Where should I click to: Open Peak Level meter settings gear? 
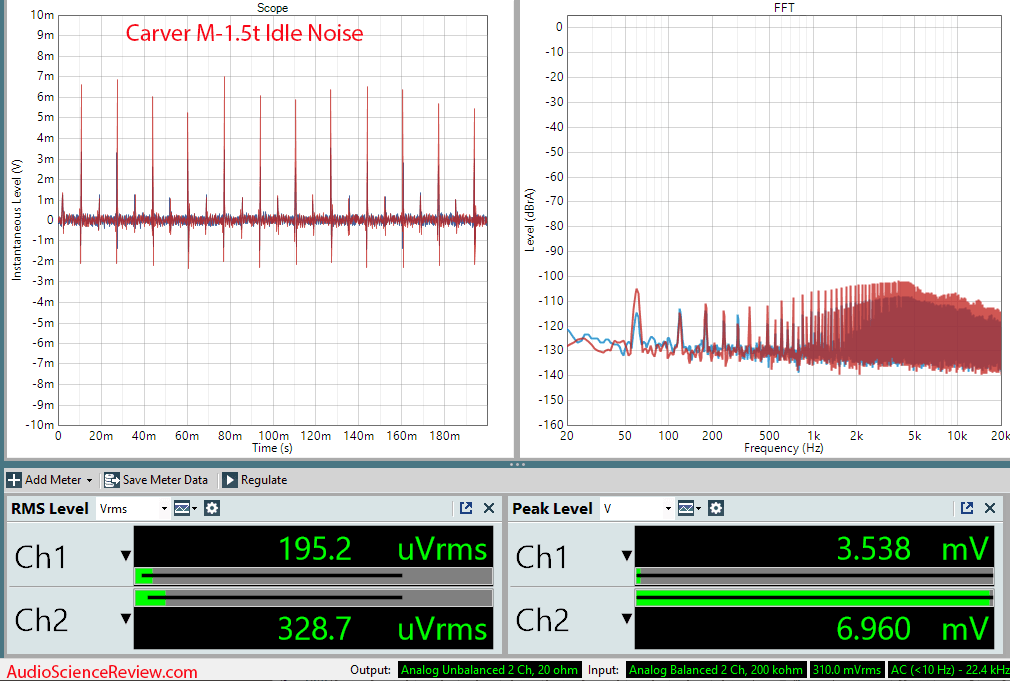point(716,508)
